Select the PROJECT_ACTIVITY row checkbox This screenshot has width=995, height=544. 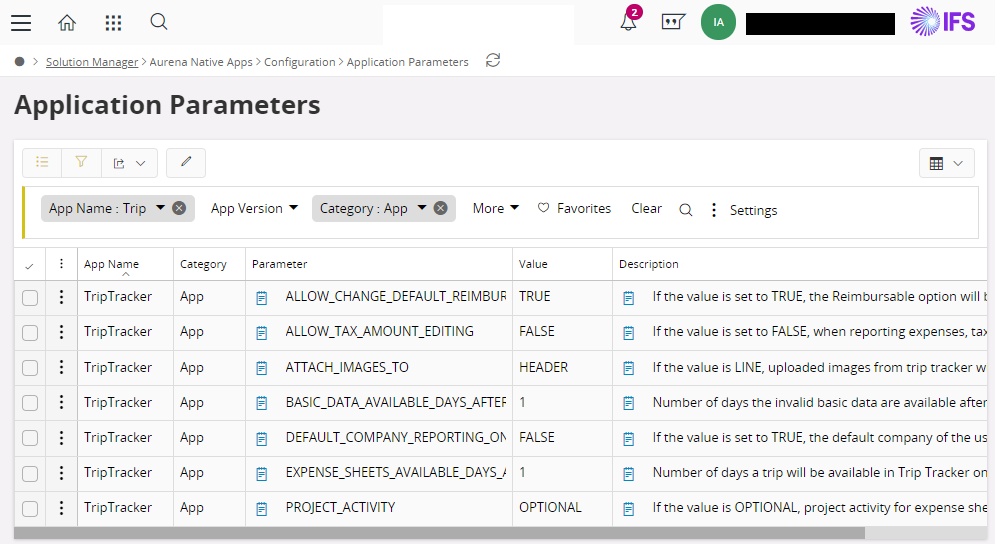(x=30, y=508)
